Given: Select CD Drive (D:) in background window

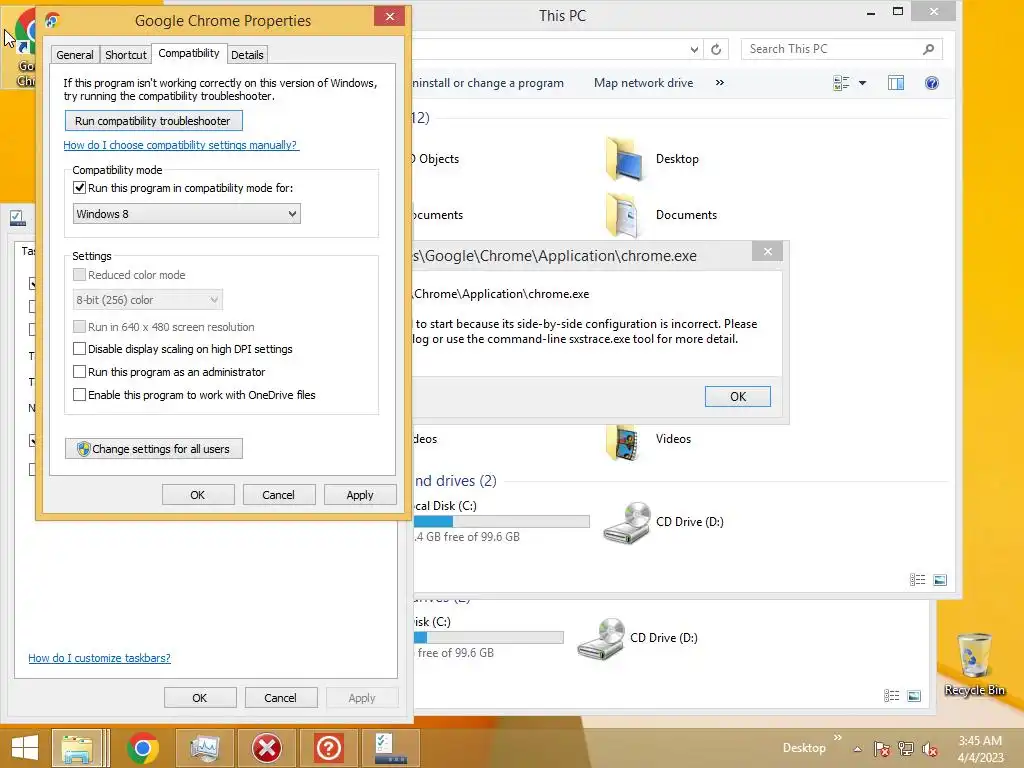Looking at the screenshot, I should click(637, 639).
